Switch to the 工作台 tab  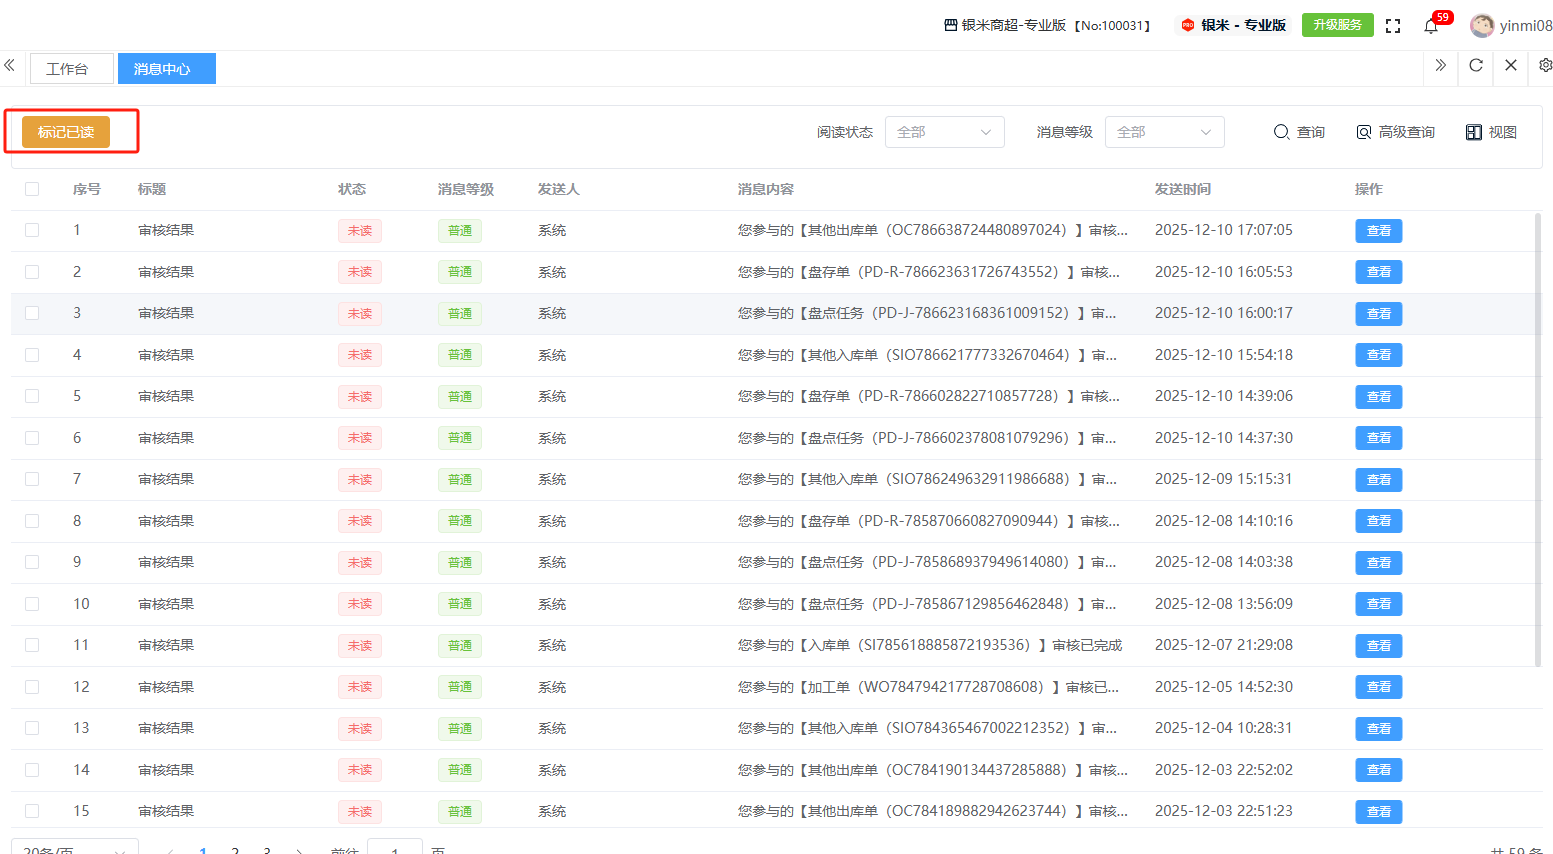tap(68, 69)
